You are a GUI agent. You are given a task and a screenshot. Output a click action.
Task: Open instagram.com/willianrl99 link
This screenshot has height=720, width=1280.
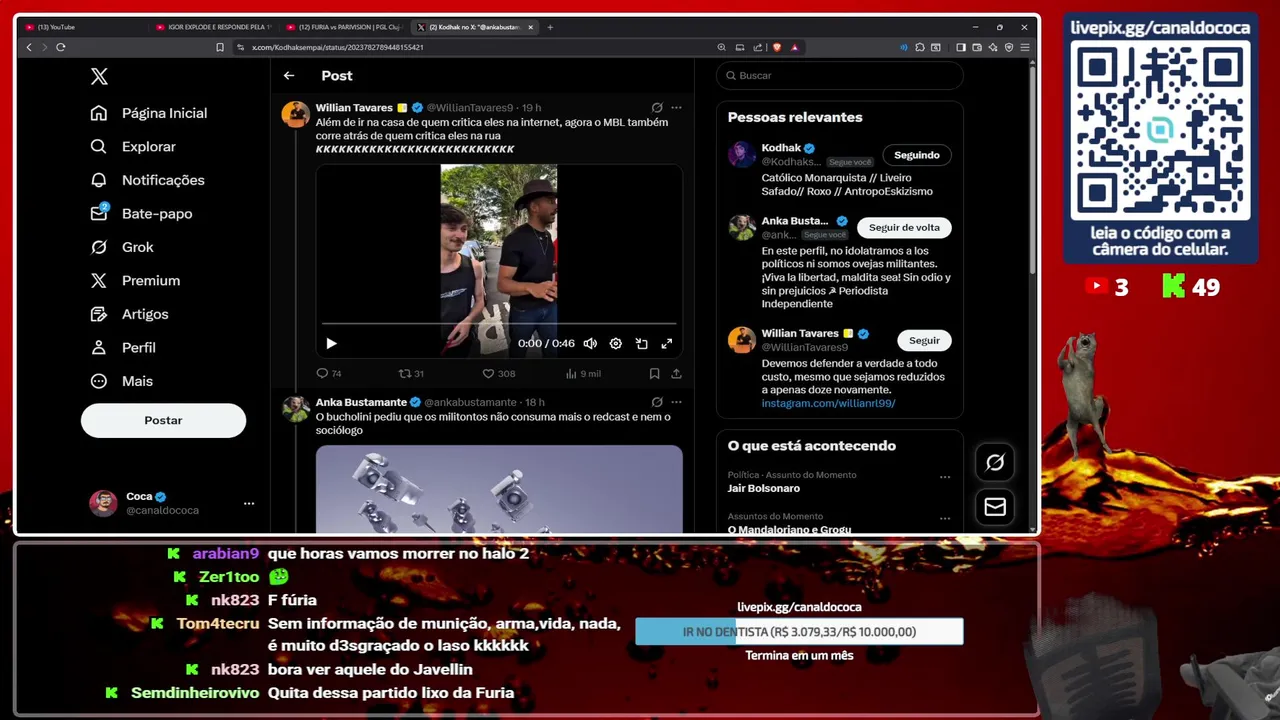828,403
